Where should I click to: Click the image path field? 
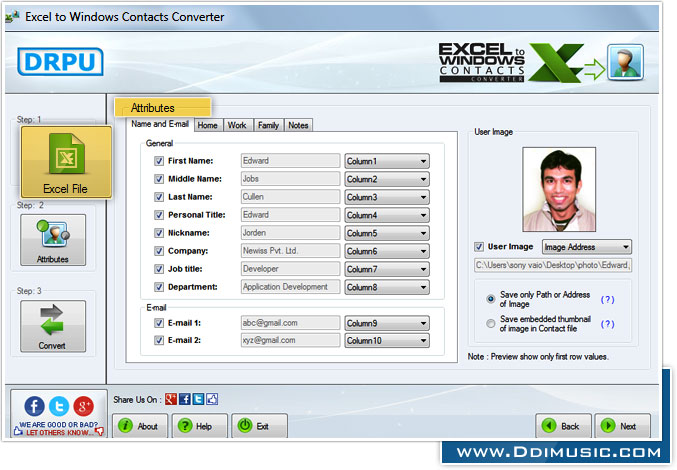point(553,265)
